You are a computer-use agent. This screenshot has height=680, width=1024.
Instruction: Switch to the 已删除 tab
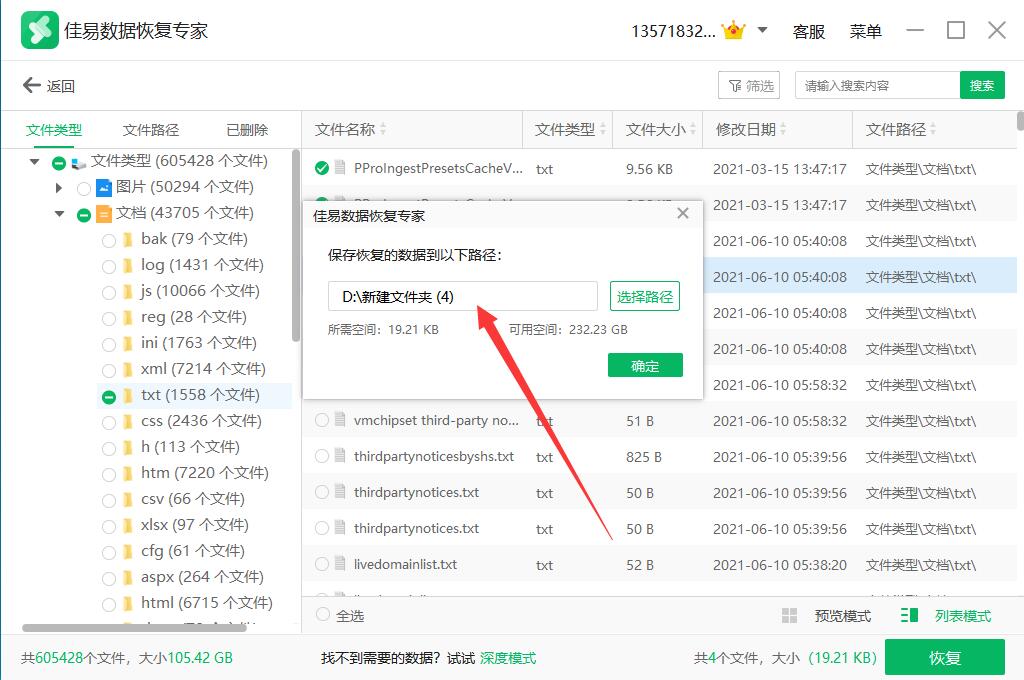(247, 130)
